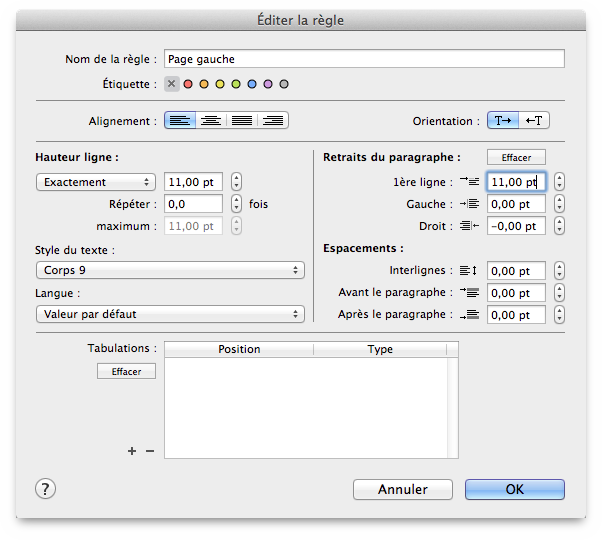This screenshot has width=602, height=540.
Task: Click Effacer next to Retraits du paragraphe
Action: pos(516,157)
